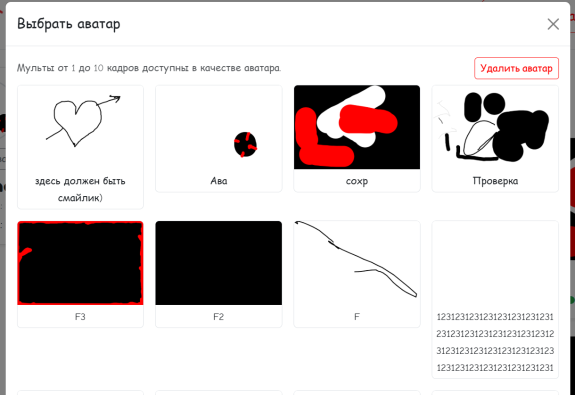Select the сохр red and white drawing
The image size is (575, 395).
357,127
